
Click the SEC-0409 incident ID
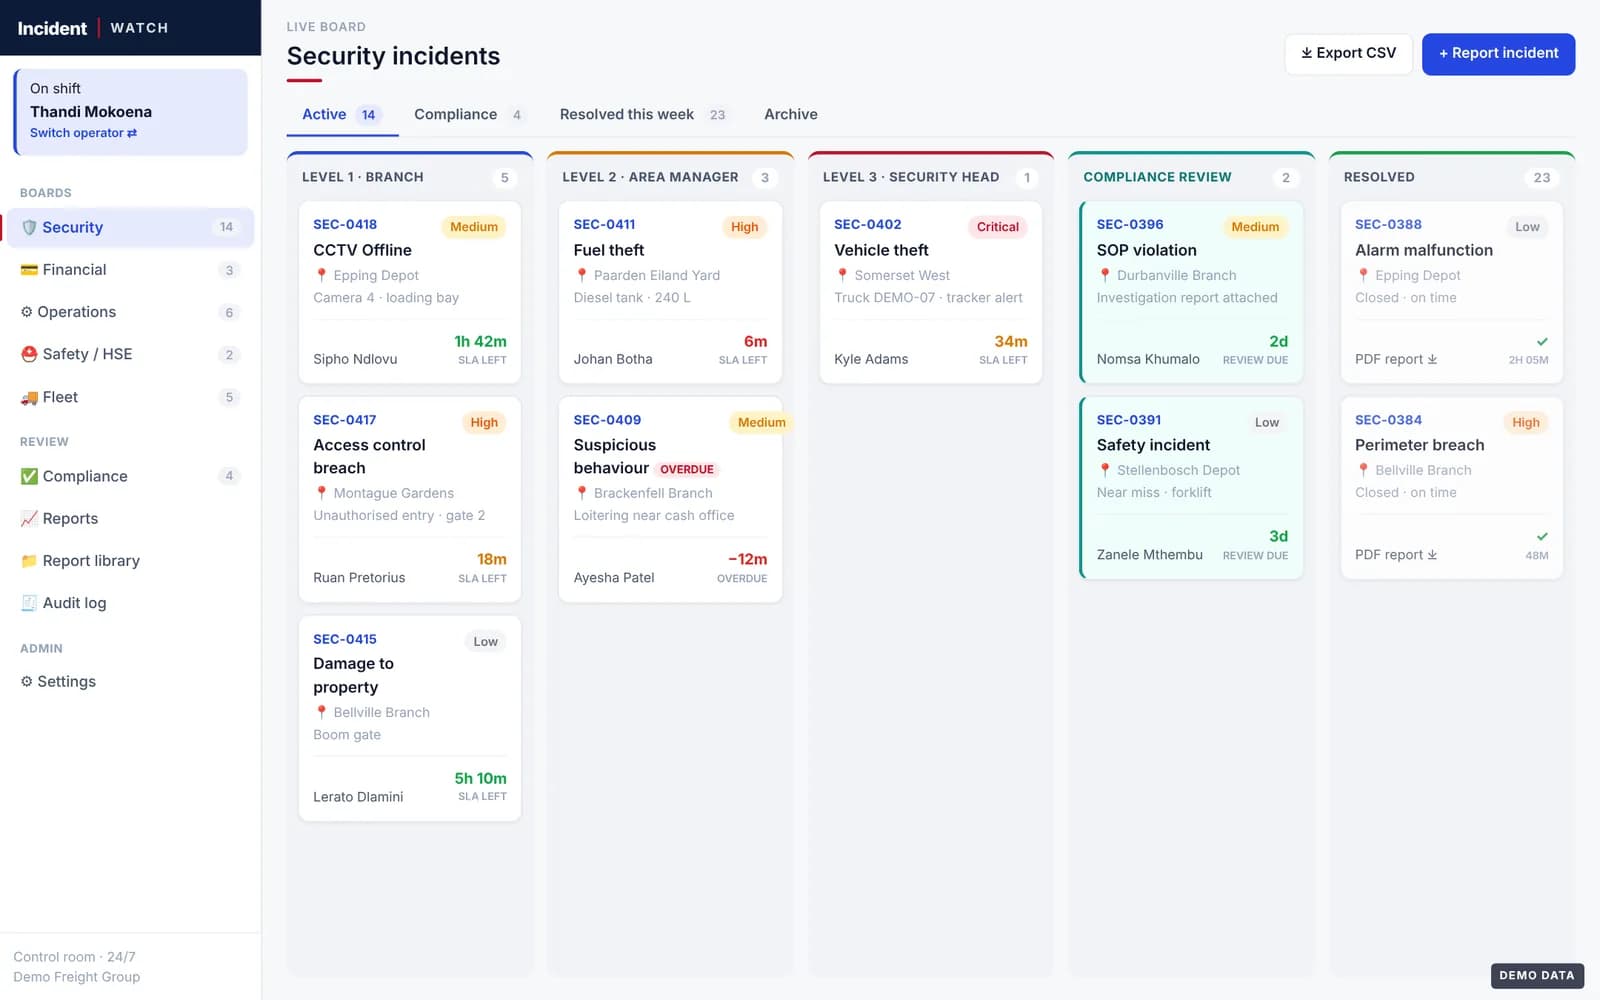click(x=607, y=420)
